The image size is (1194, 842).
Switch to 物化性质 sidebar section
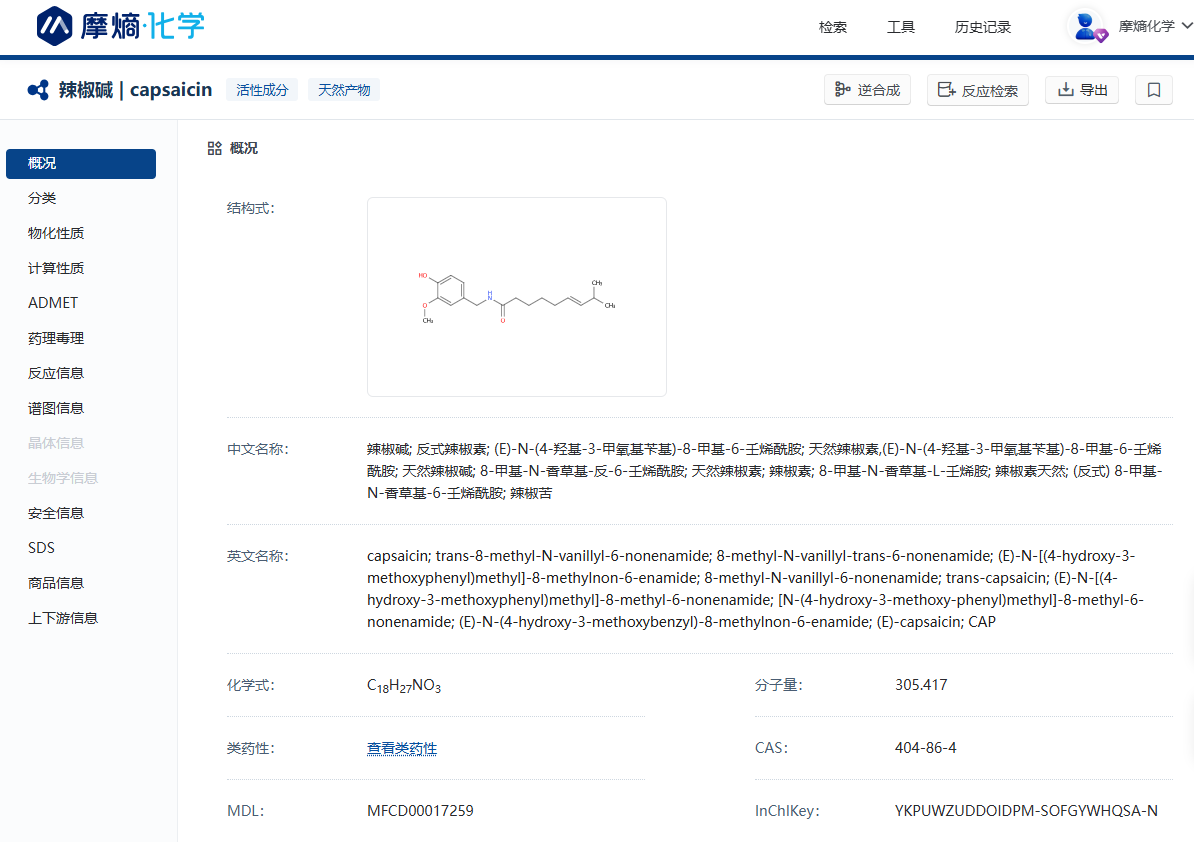click(x=56, y=233)
